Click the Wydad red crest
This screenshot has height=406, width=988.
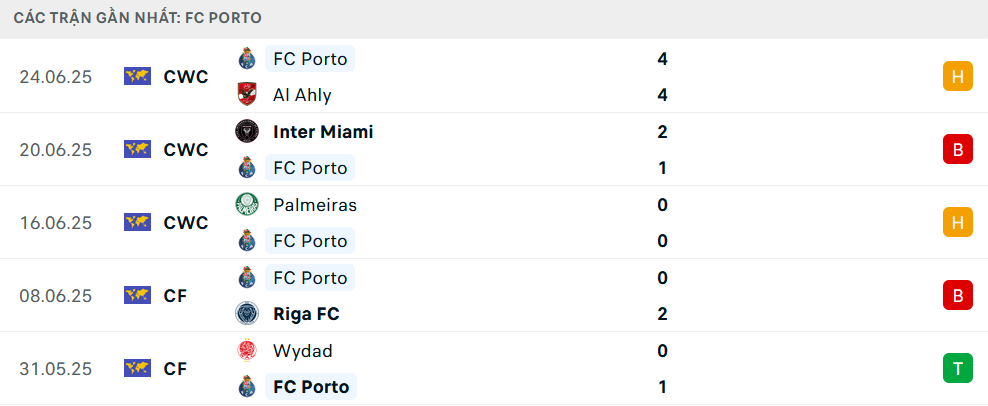[247, 351]
